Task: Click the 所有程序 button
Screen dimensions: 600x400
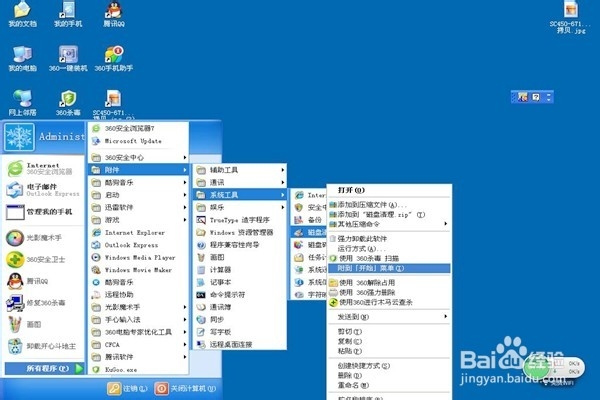Action: click(x=44, y=368)
